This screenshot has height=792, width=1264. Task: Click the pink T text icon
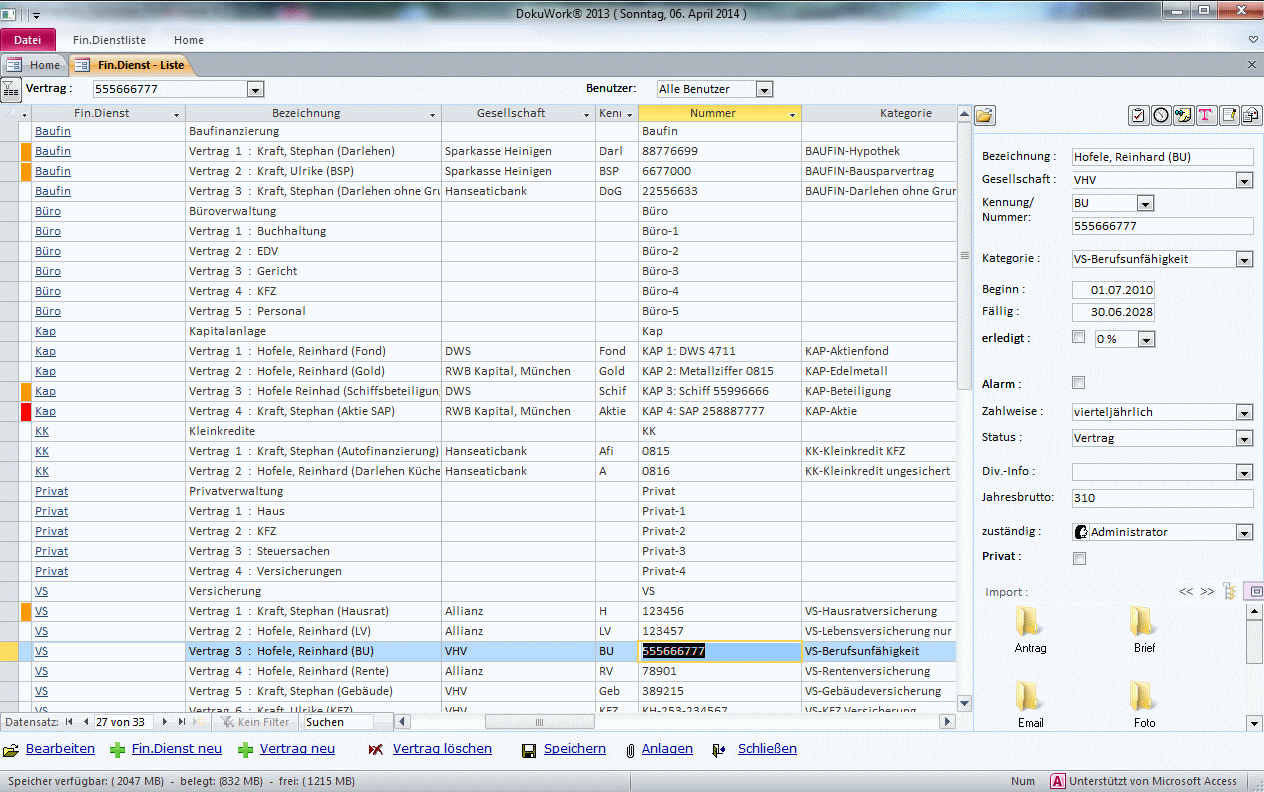coord(1206,115)
